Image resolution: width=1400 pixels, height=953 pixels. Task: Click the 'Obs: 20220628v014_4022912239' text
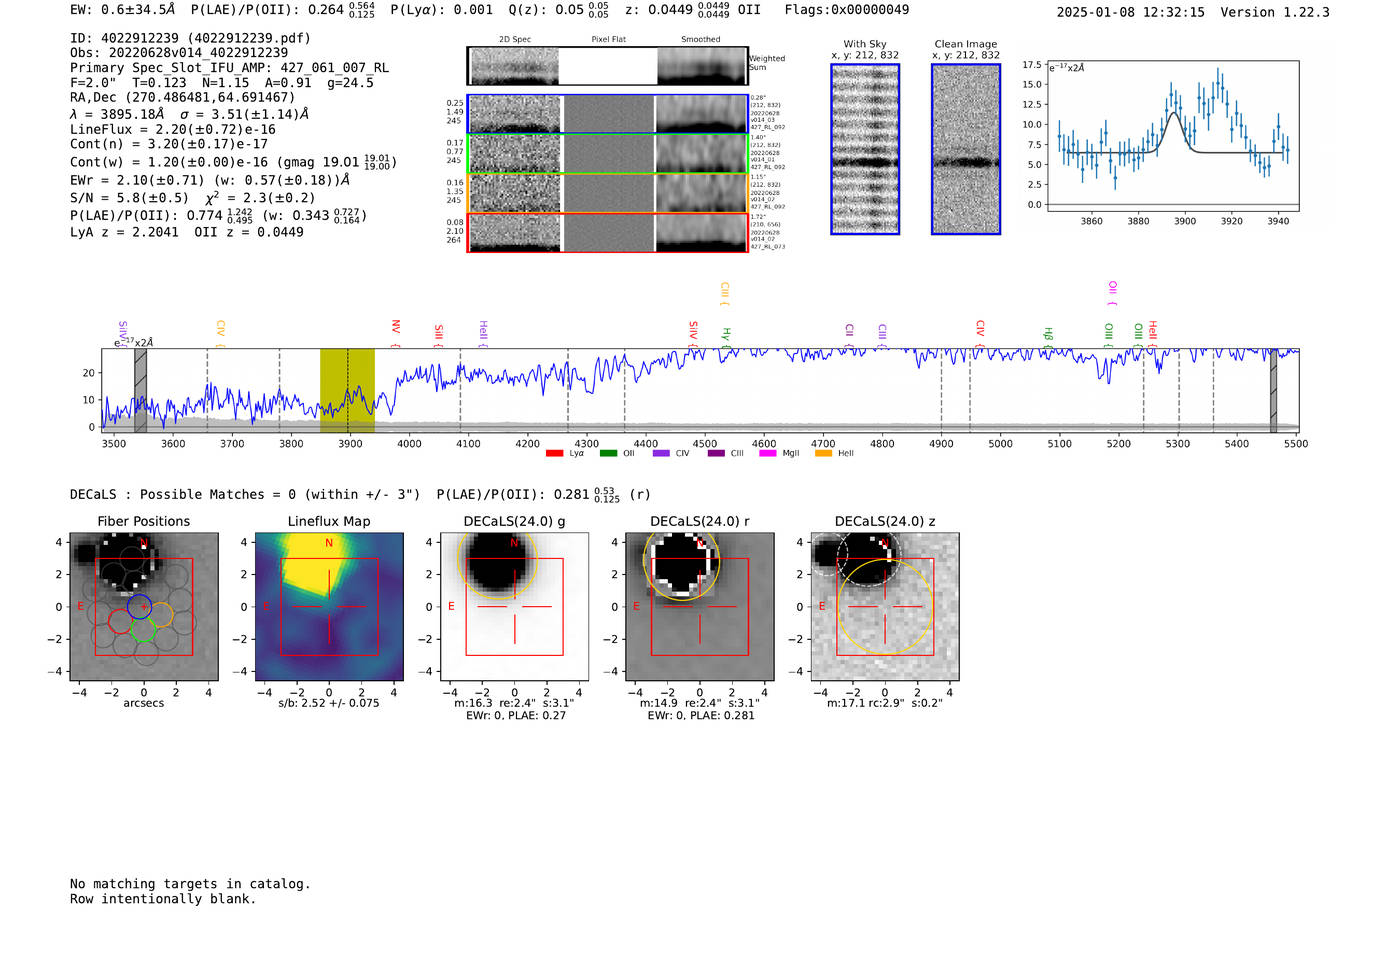(179, 53)
